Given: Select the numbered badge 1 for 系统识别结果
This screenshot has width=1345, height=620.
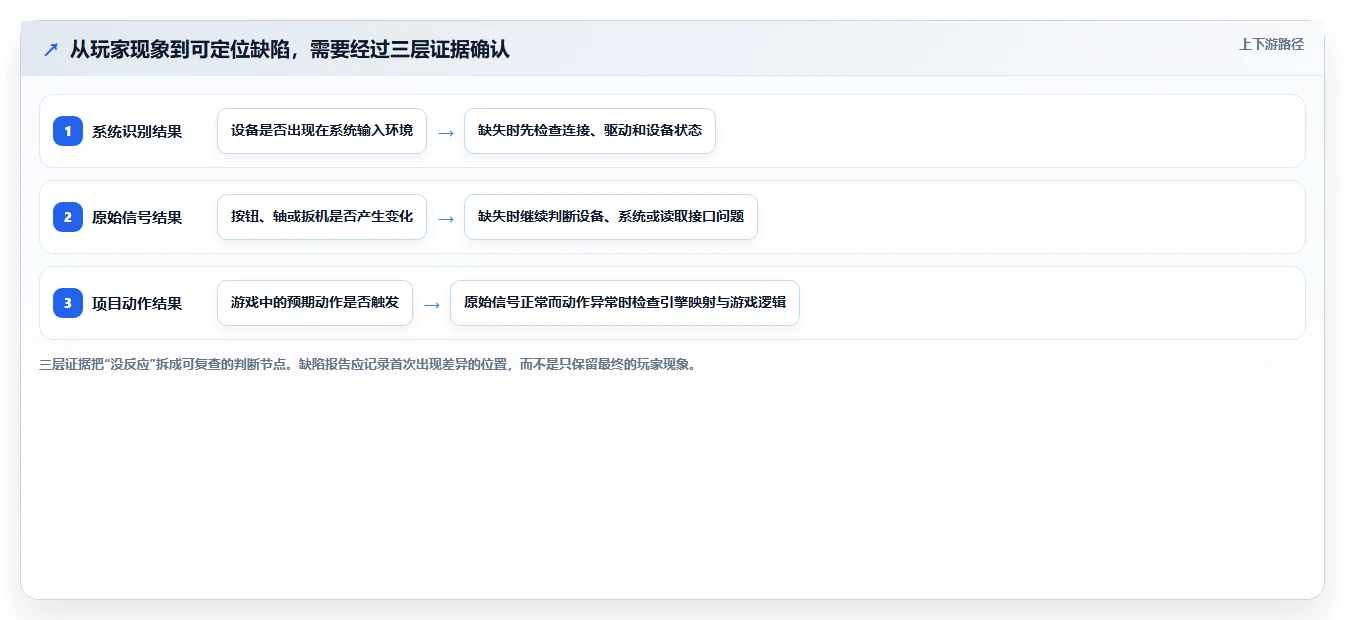Looking at the screenshot, I should coord(68,130).
